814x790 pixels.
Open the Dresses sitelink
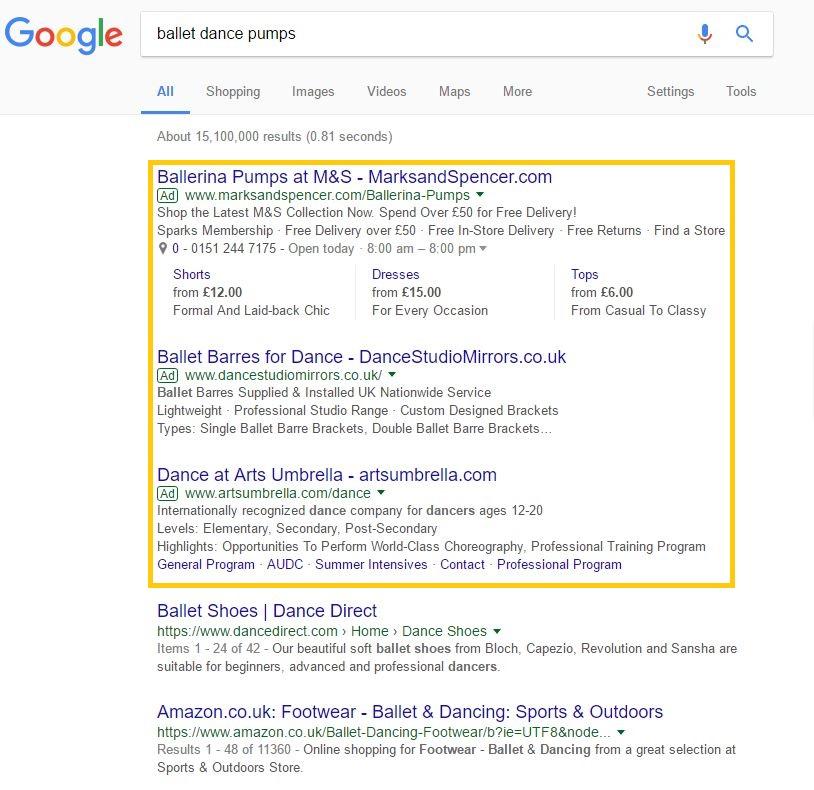pyautogui.click(x=396, y=274)
